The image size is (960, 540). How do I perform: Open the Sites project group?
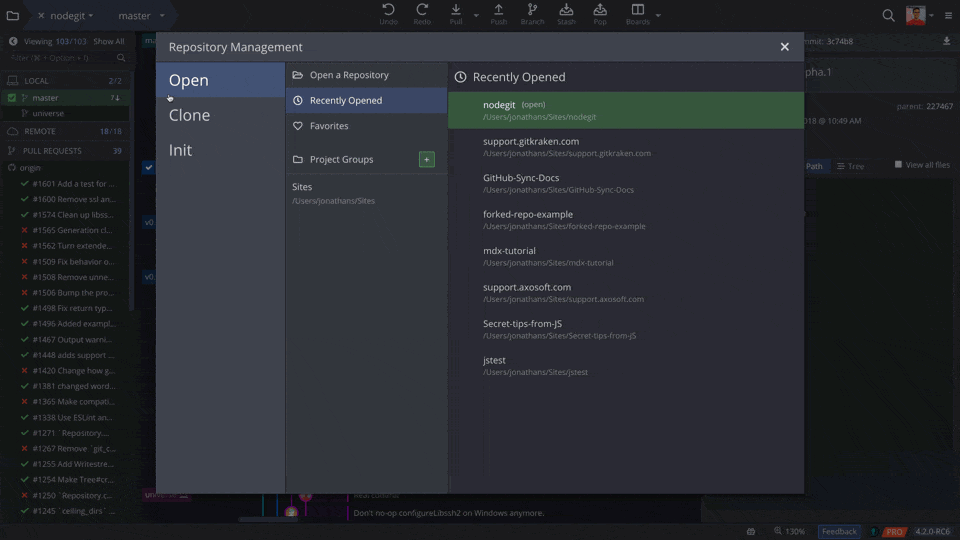pyautogui.click(x=366, y=193)
